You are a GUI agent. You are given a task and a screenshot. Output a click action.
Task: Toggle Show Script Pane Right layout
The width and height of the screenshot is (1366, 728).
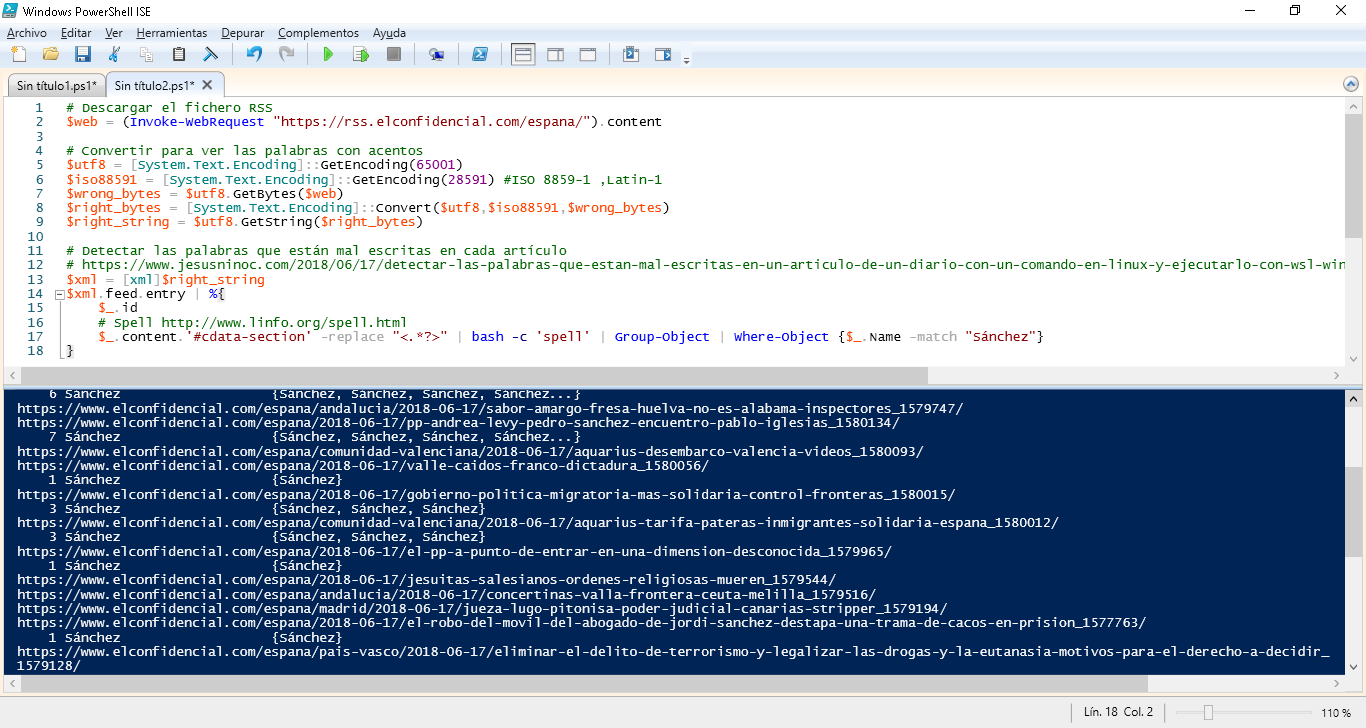[555, 54]
